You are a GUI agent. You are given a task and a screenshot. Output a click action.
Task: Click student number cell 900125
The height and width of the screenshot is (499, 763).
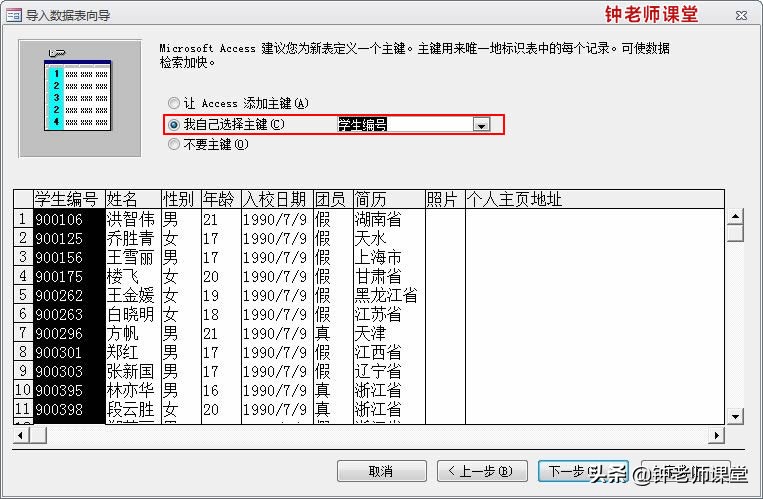(x=69, y=239)
